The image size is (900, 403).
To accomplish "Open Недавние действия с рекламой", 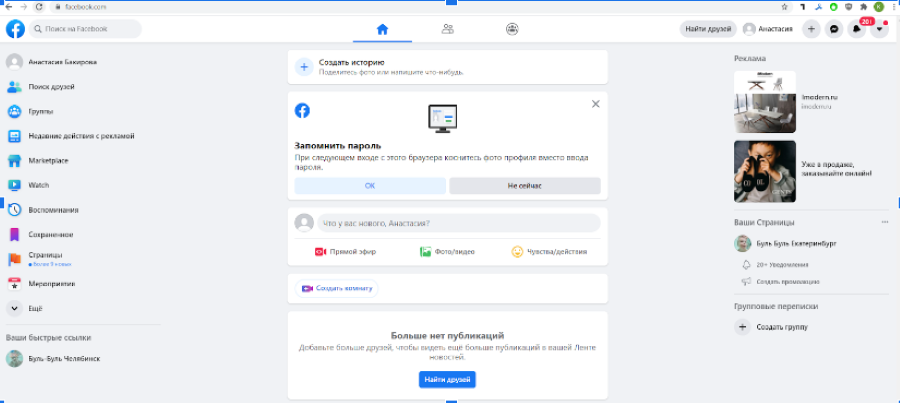I will (x=80, y=136).
